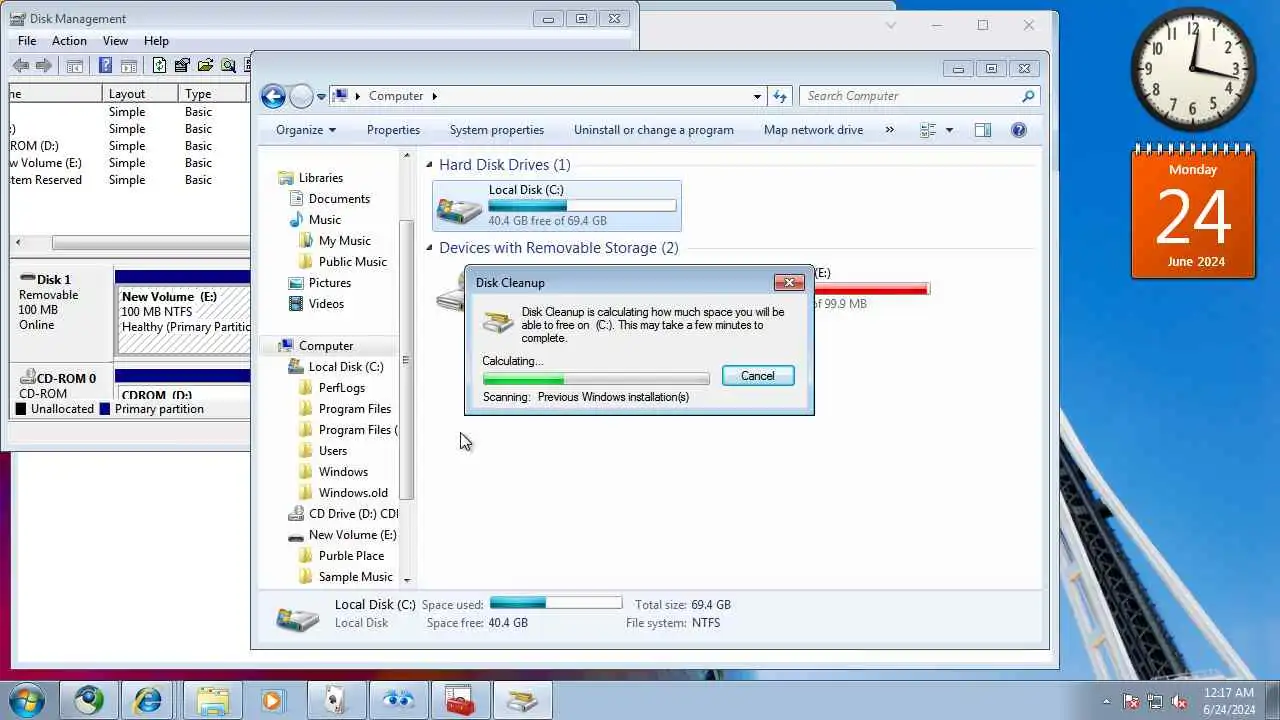Image resolution: width=1280 pixels, height=720 pixels.
Task: Open Windows Explorer taskbar icon
Action: pos(212,700)
